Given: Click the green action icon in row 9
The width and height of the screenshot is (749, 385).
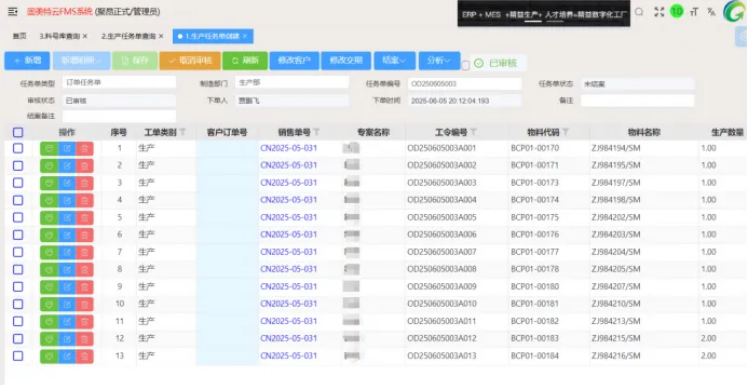Looking at the screenshot, I should (x=49, y=287).
